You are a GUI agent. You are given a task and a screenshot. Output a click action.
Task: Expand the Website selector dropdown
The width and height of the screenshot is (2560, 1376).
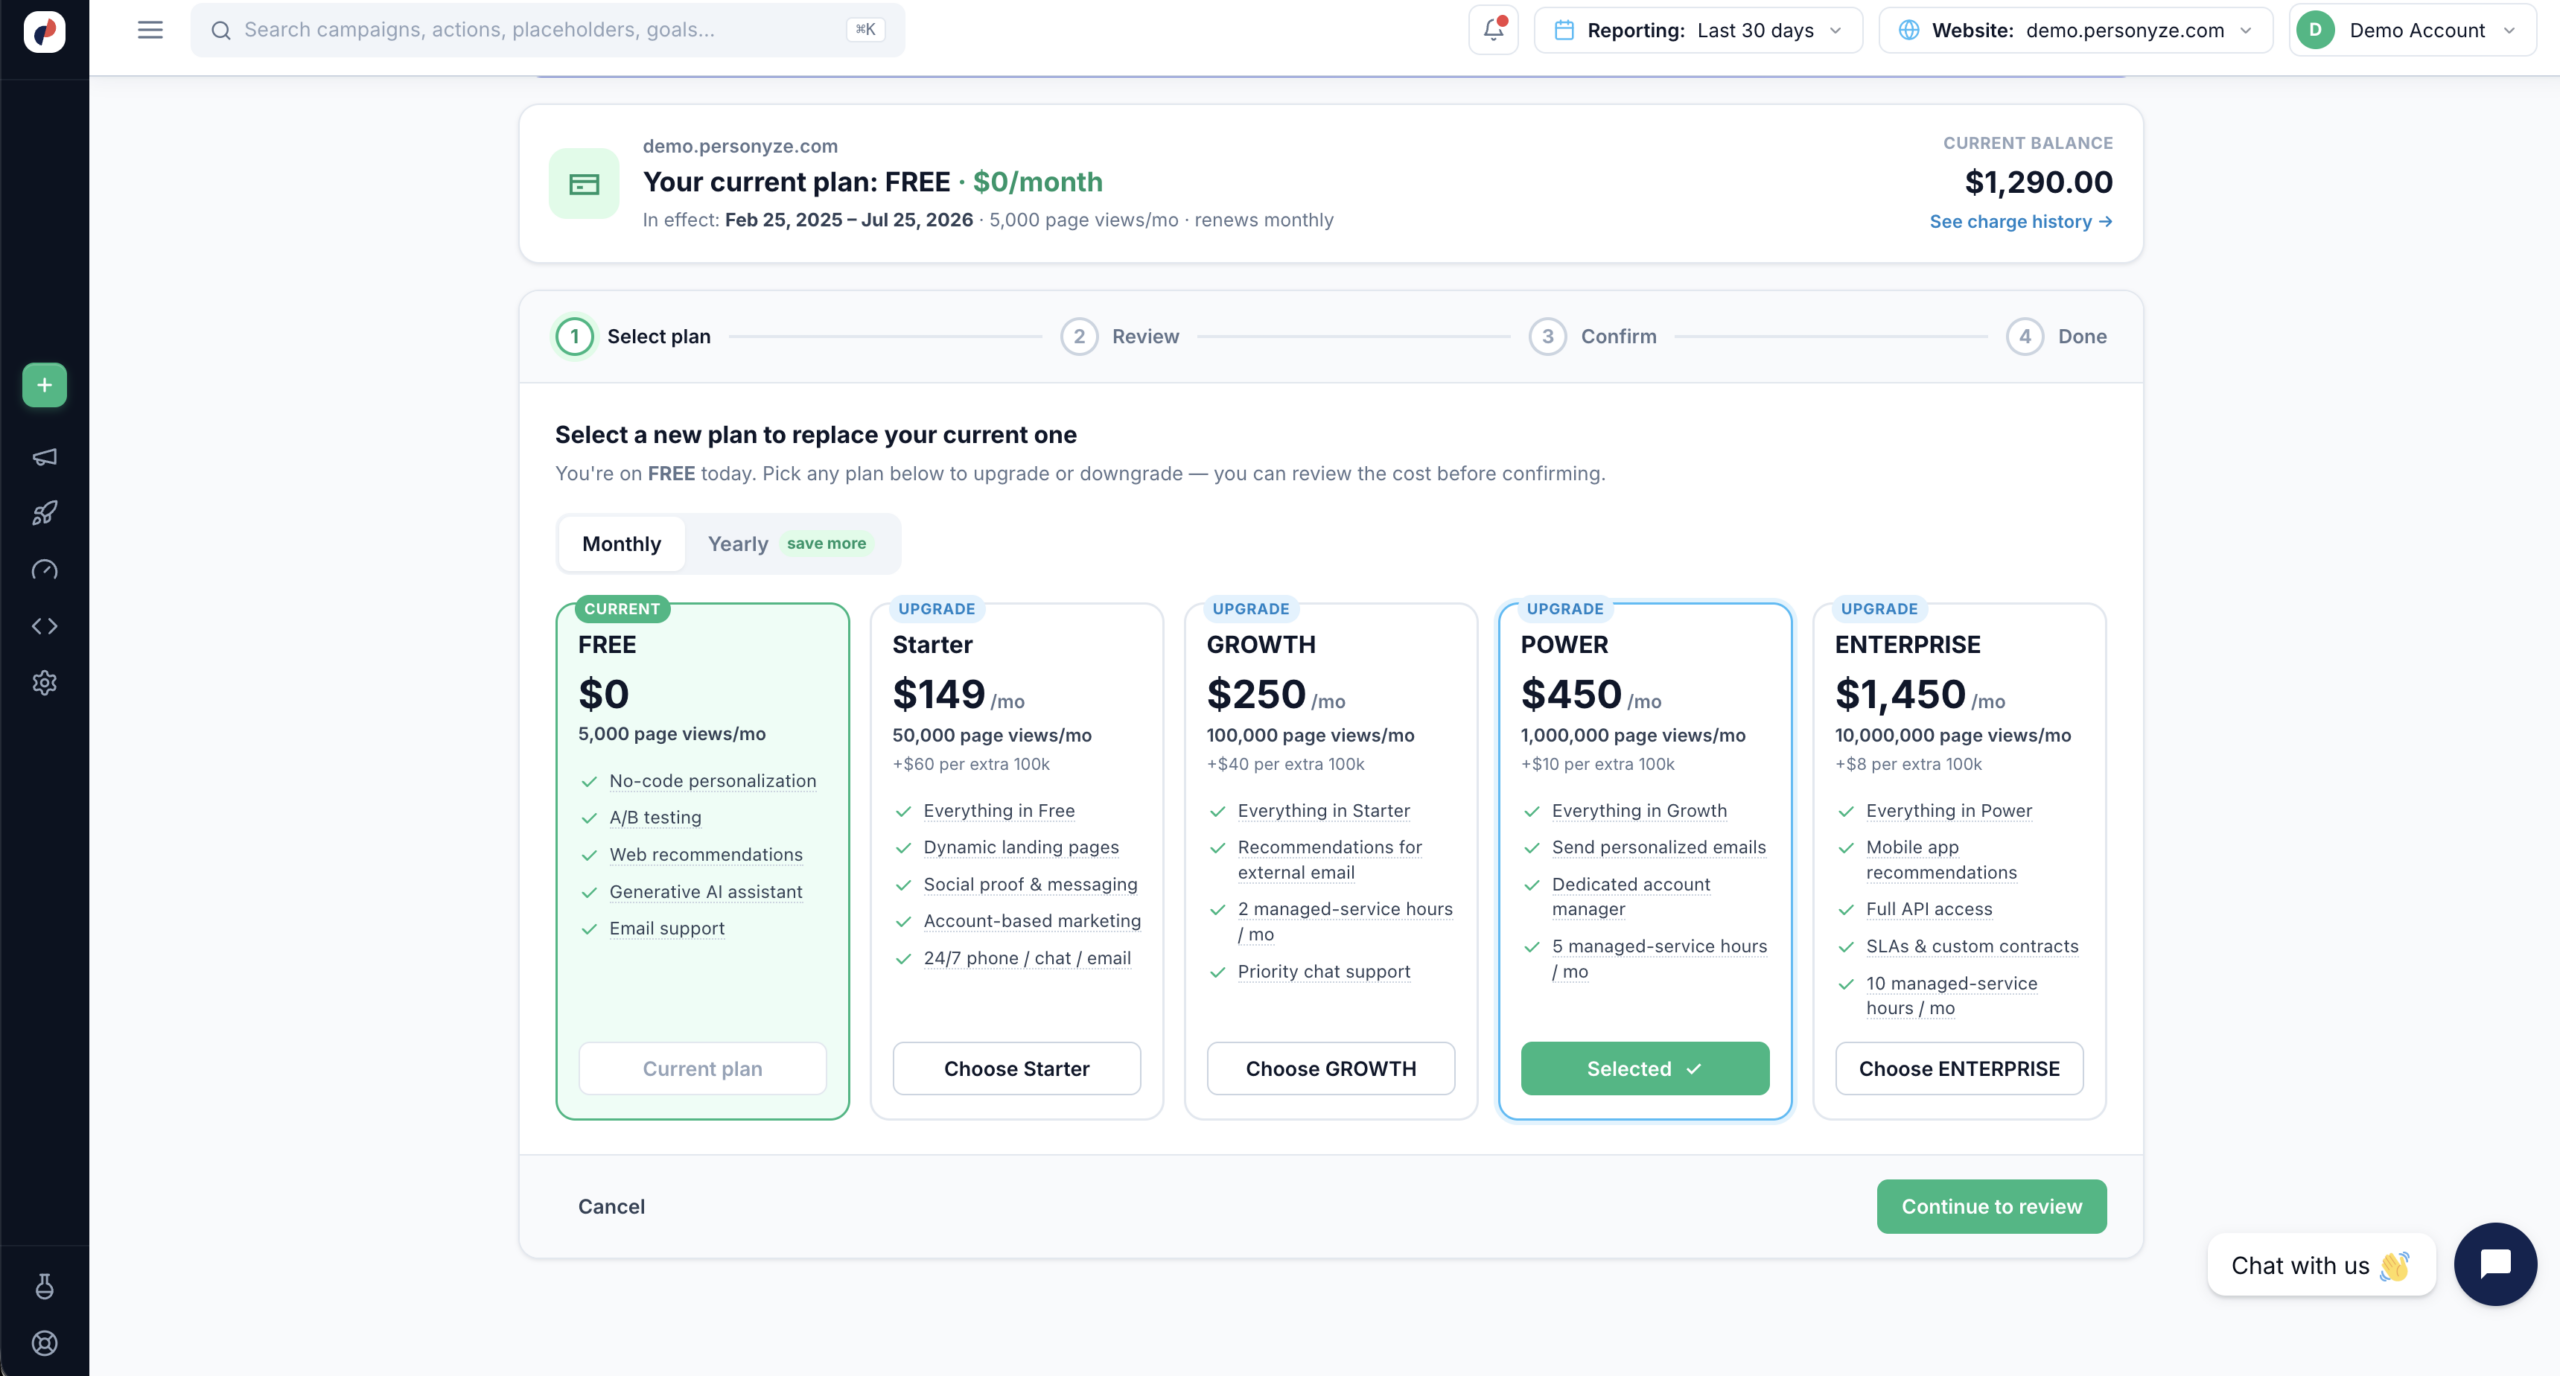[2076, 30]
